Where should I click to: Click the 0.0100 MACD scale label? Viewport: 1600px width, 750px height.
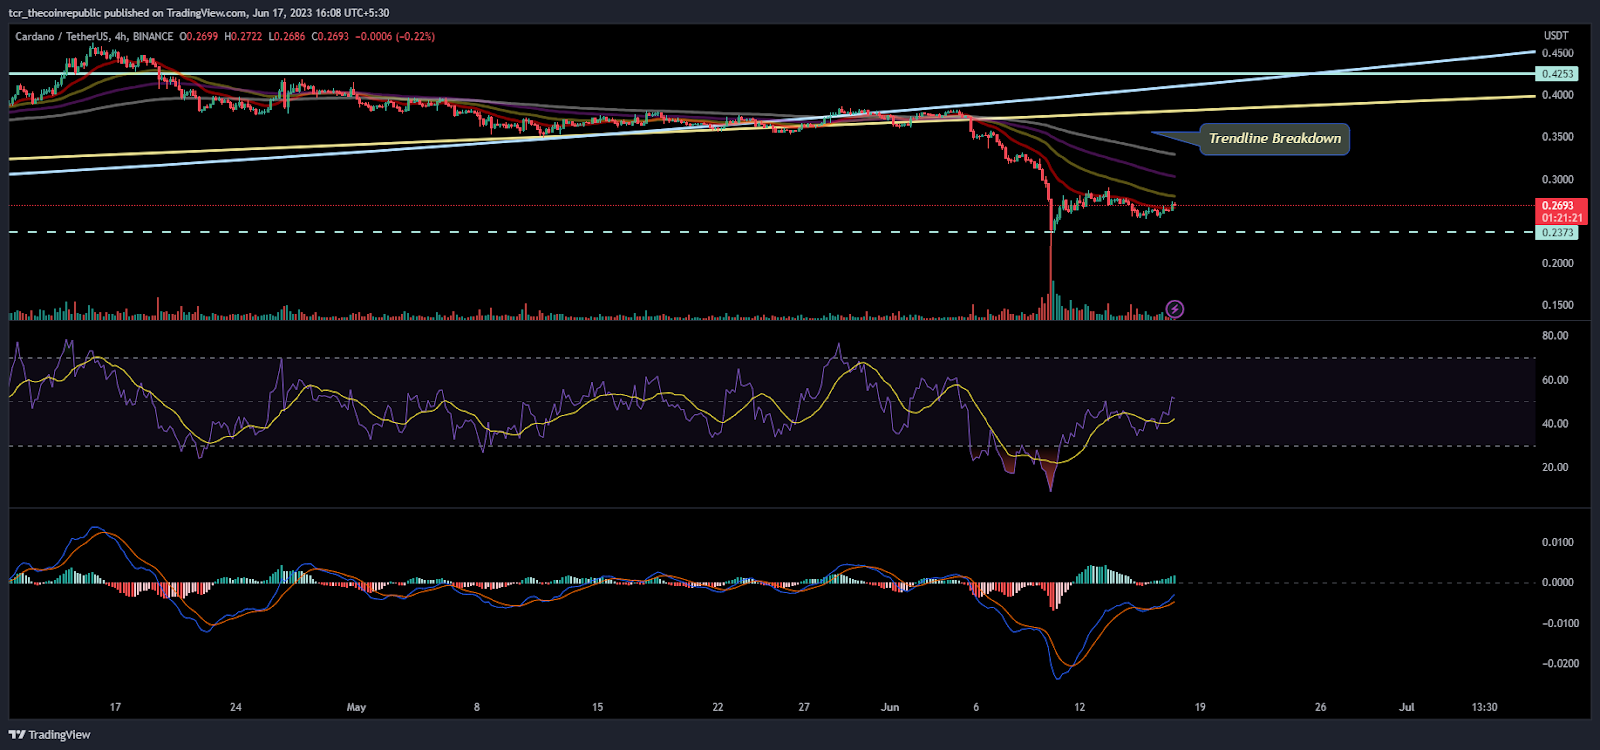[x=1557, y=542]
